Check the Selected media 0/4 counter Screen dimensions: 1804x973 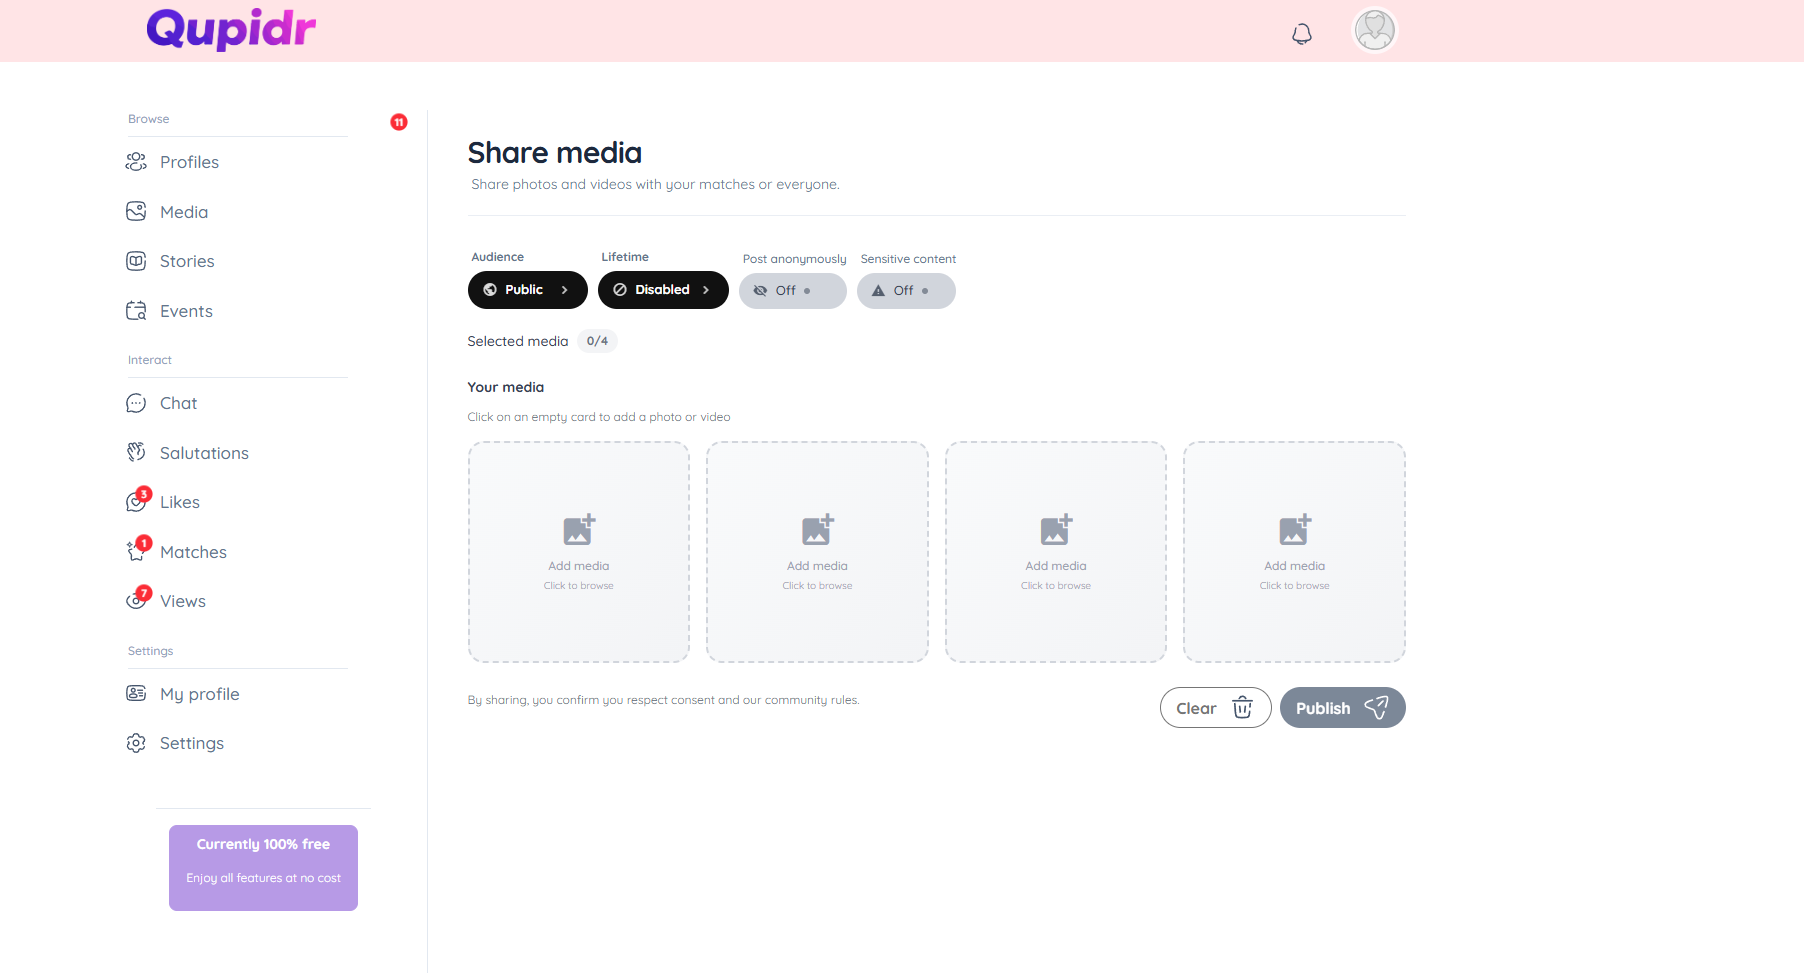pos(597,341)
